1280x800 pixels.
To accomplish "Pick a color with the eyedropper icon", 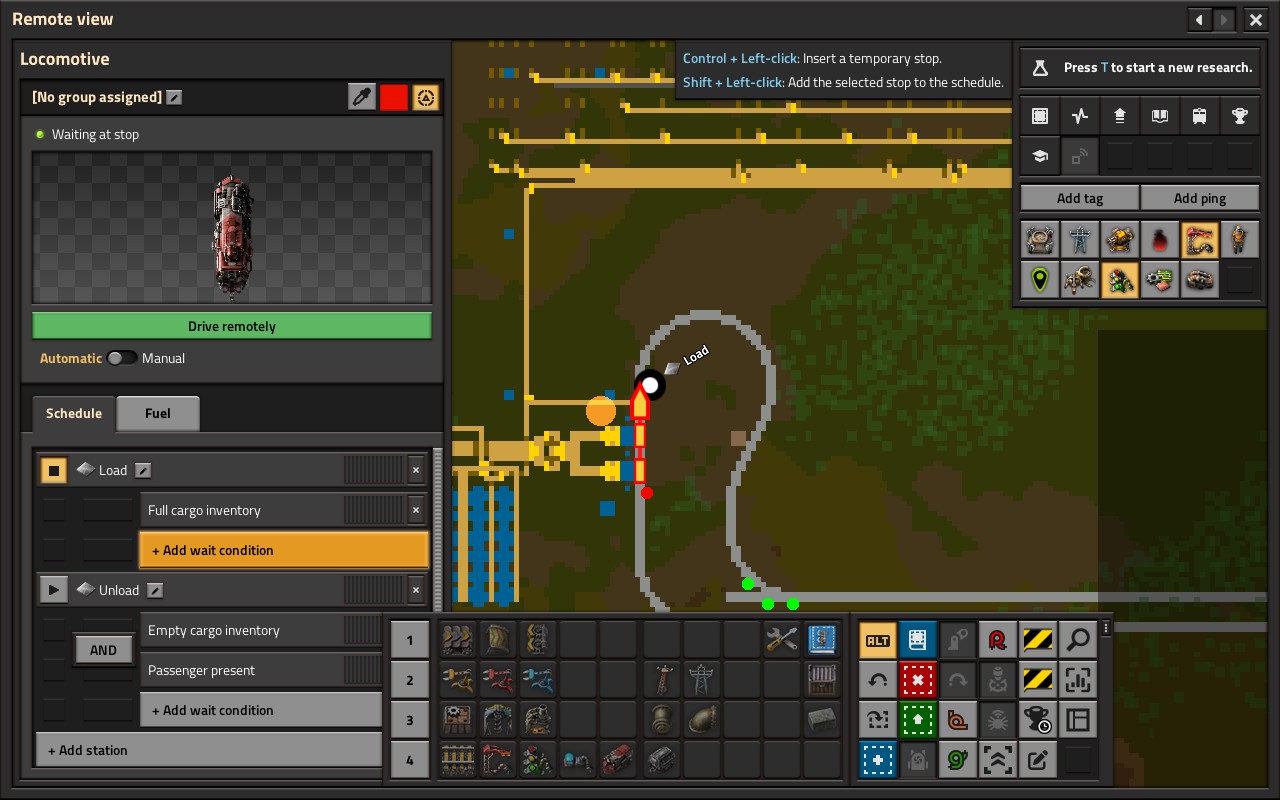I will 362,97.
